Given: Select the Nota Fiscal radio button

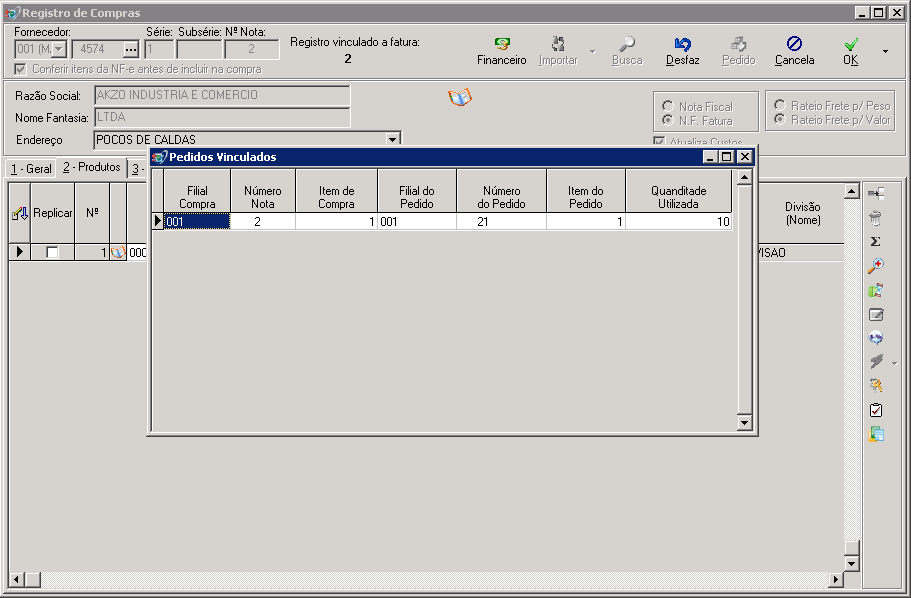Looking at the screenshot, I should 668,106.
